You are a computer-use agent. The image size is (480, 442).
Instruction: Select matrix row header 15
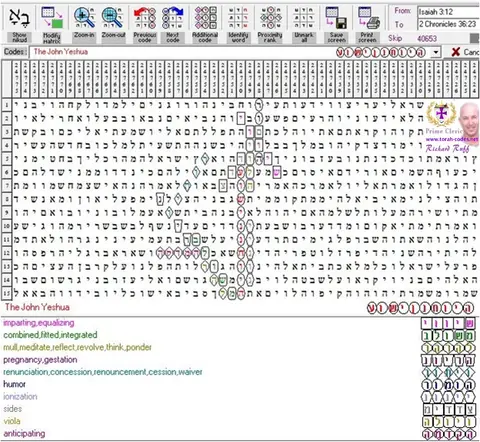click(x=7, y=293)
